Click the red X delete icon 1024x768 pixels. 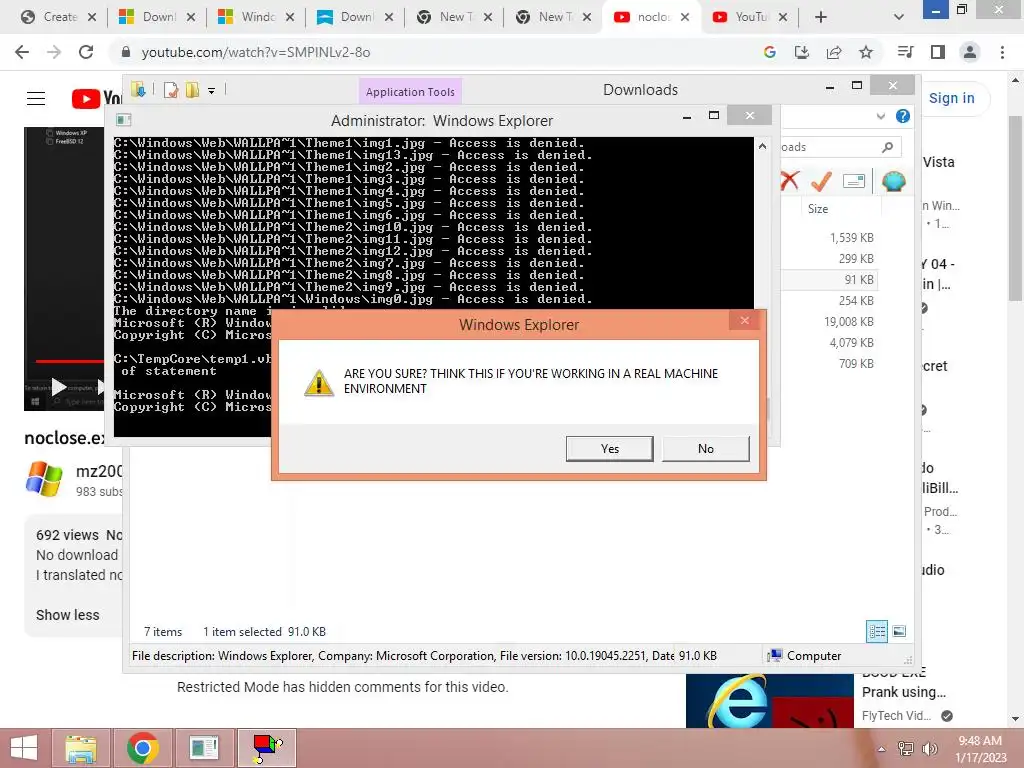pyautogui.click(x=790, y=180)
